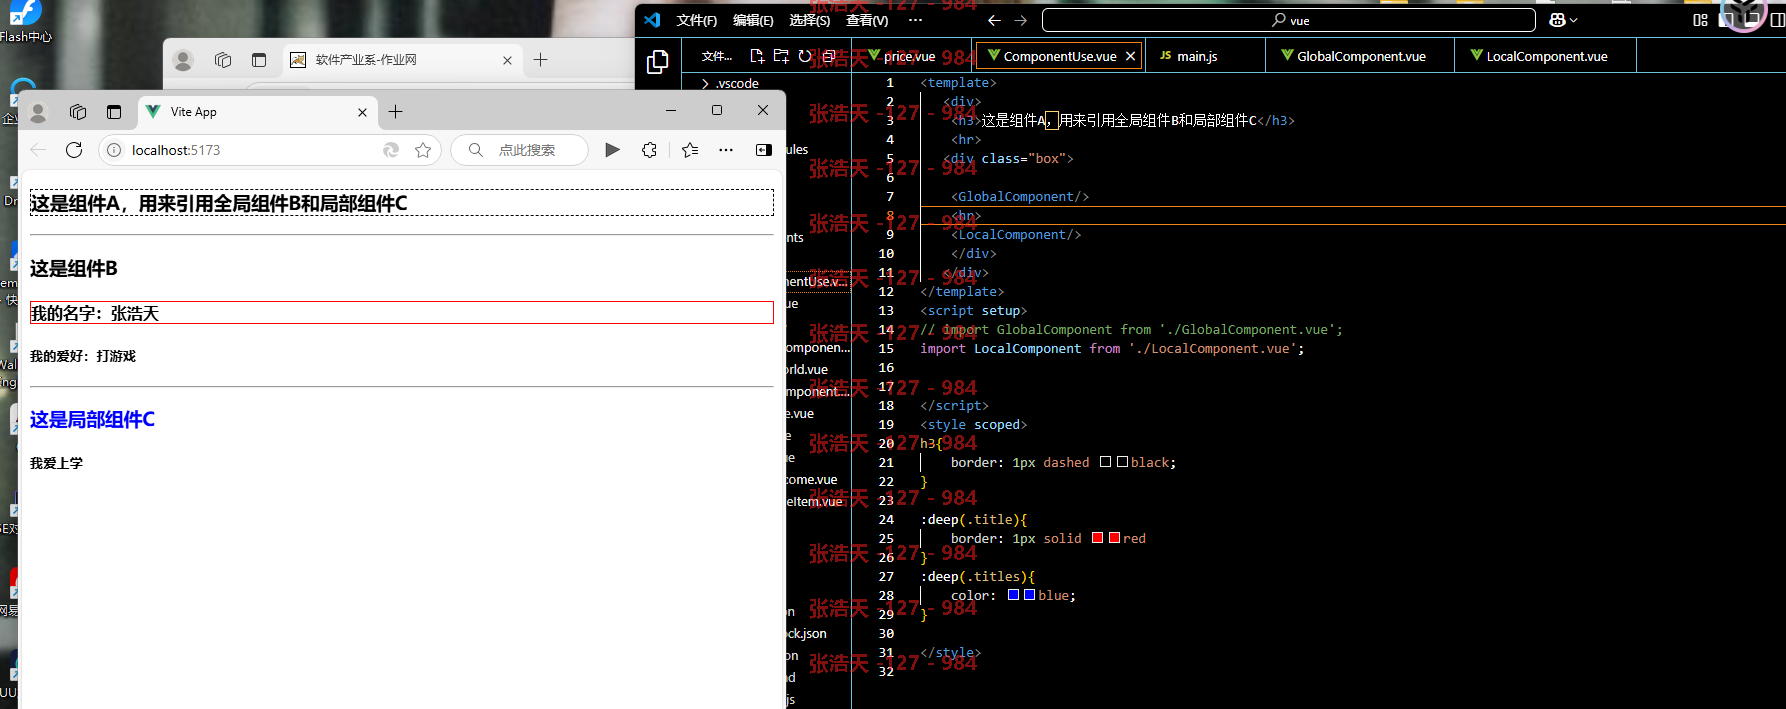Viewport: 1786px width, 709px height.
Task: Open Workspaces icon in the 软件产业系 browser window
Action: point(223,60)
